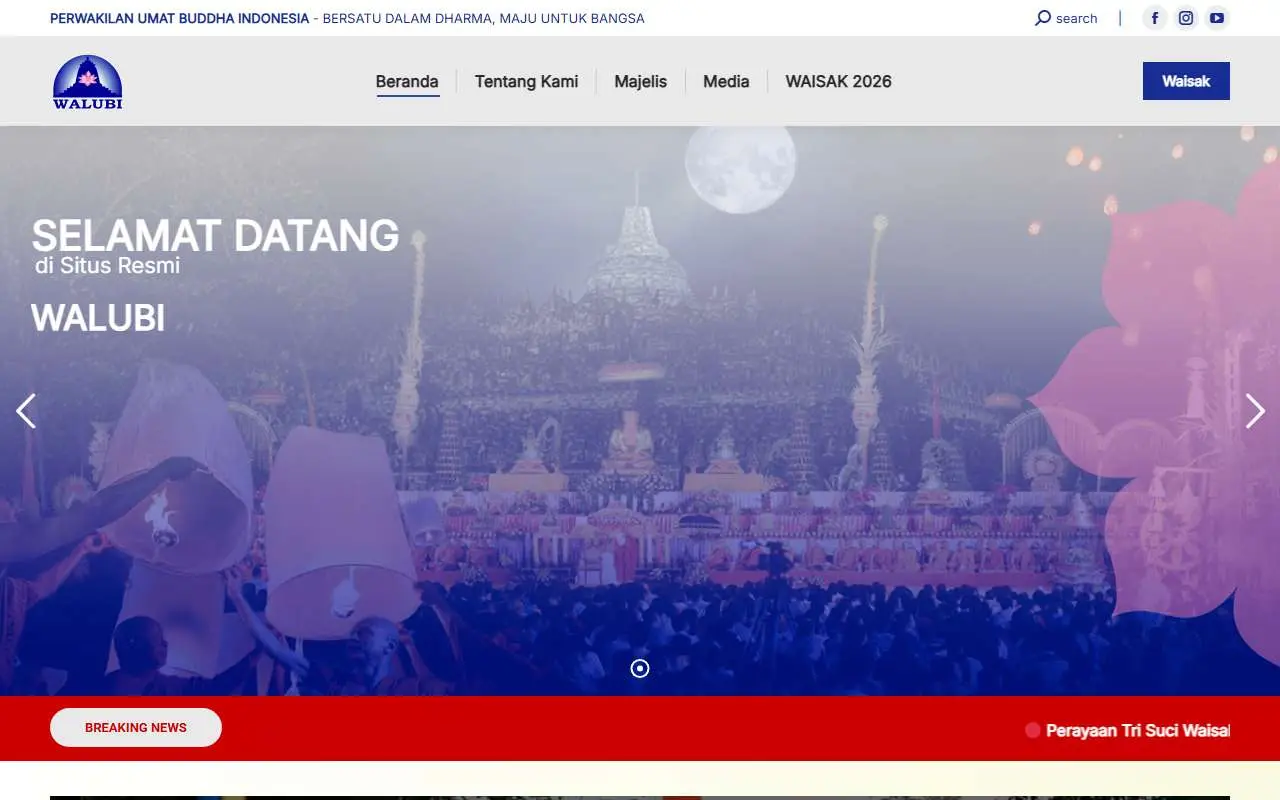This screenshot has height=800, width=1280.
Task: Click the search magnifier link
Action: 1066,18
